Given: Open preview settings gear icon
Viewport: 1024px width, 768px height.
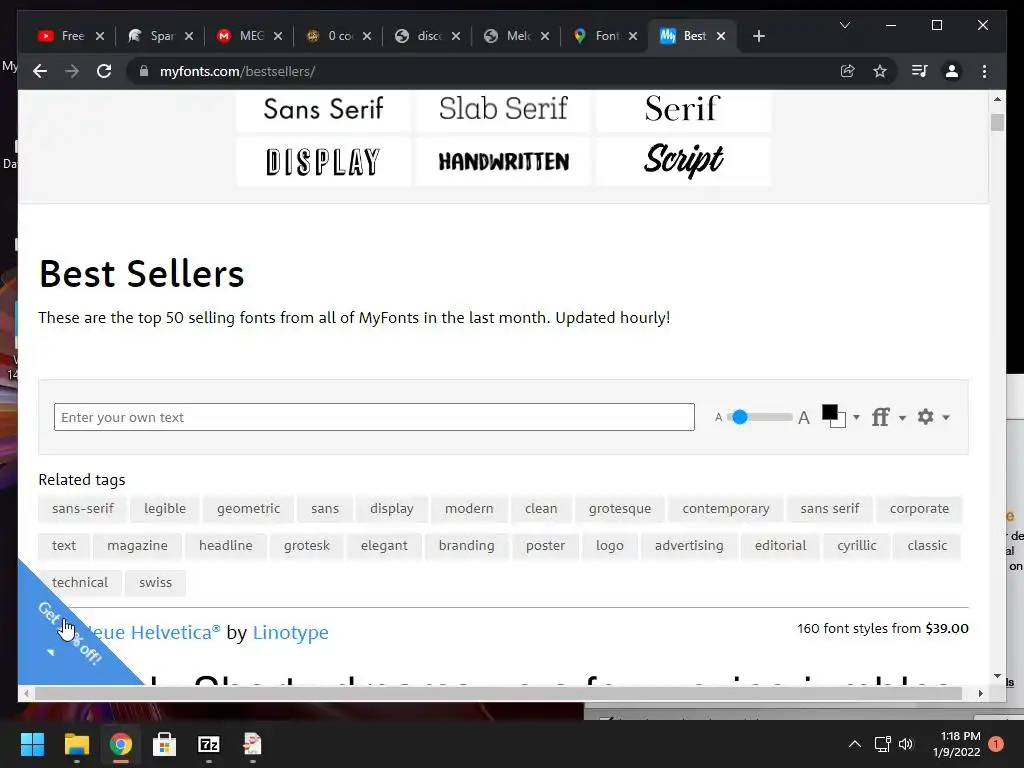Looking at the screenshot, I should pyautogui.click(x=925, y=417).
